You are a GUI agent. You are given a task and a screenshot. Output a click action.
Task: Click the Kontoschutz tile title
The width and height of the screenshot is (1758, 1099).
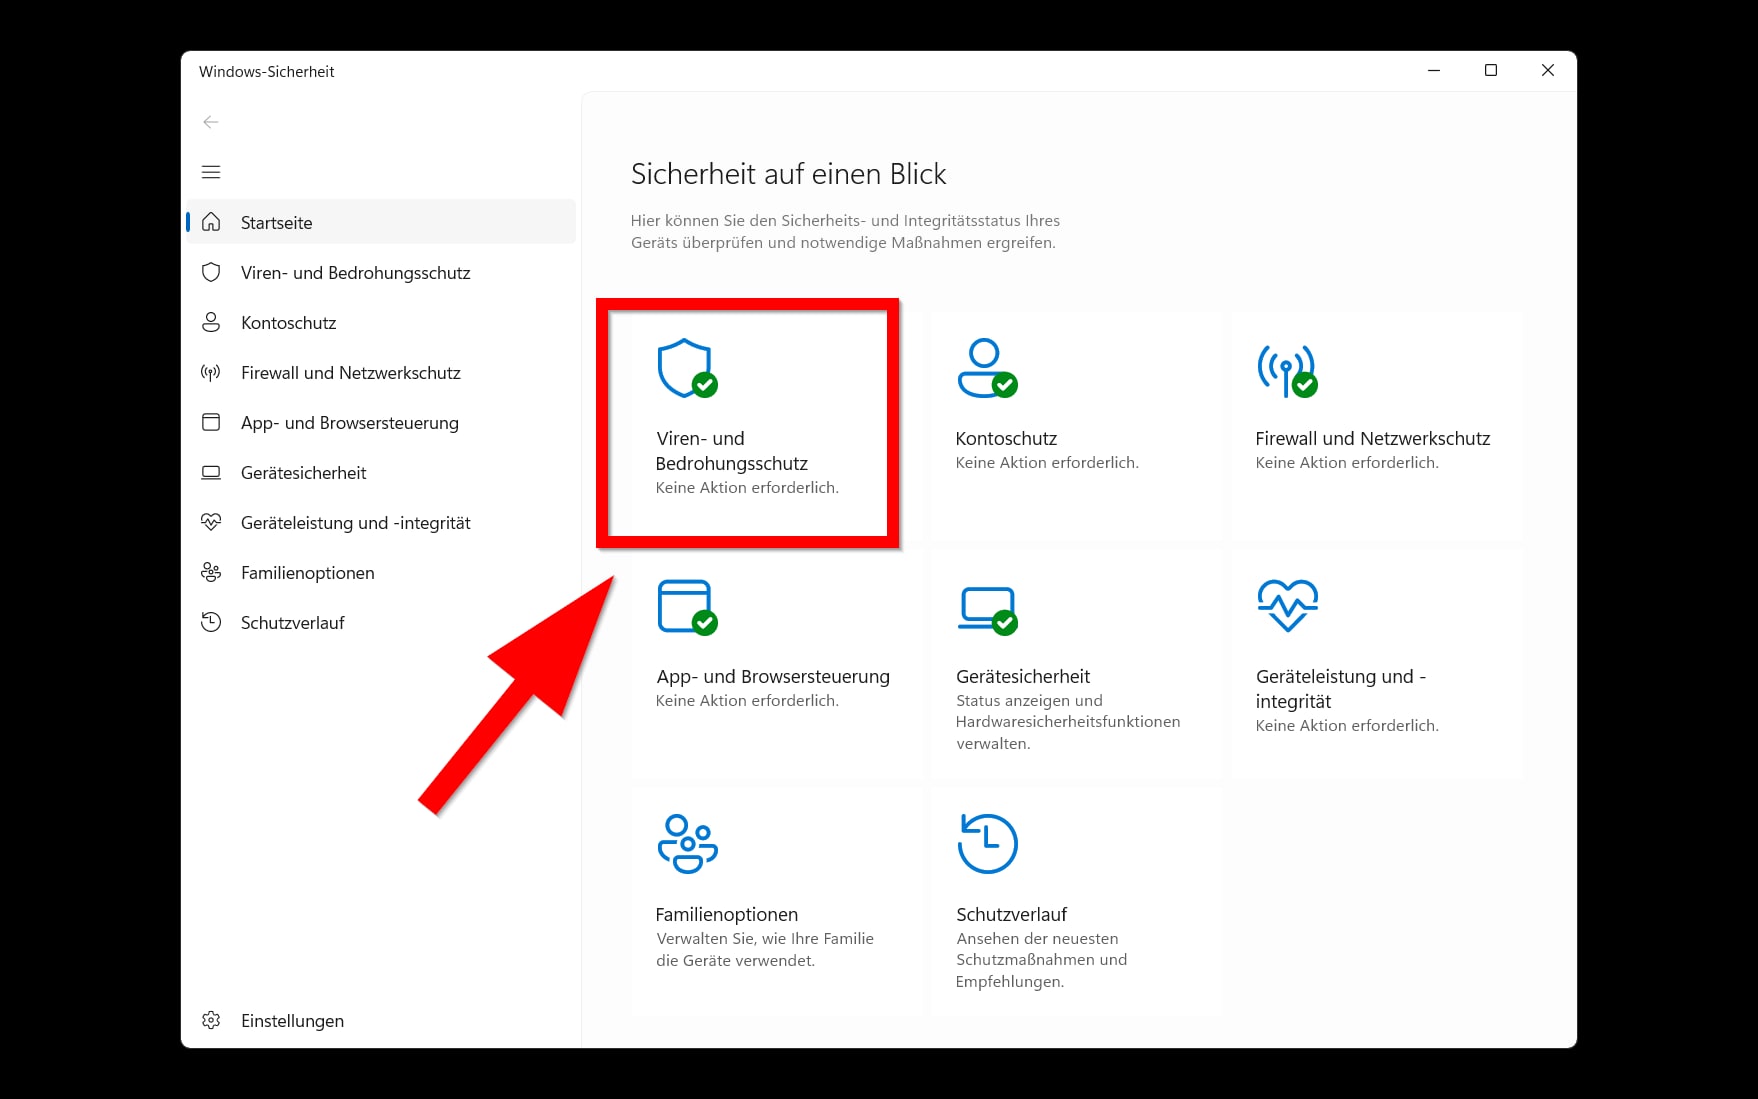click(x=1006, y=438)
